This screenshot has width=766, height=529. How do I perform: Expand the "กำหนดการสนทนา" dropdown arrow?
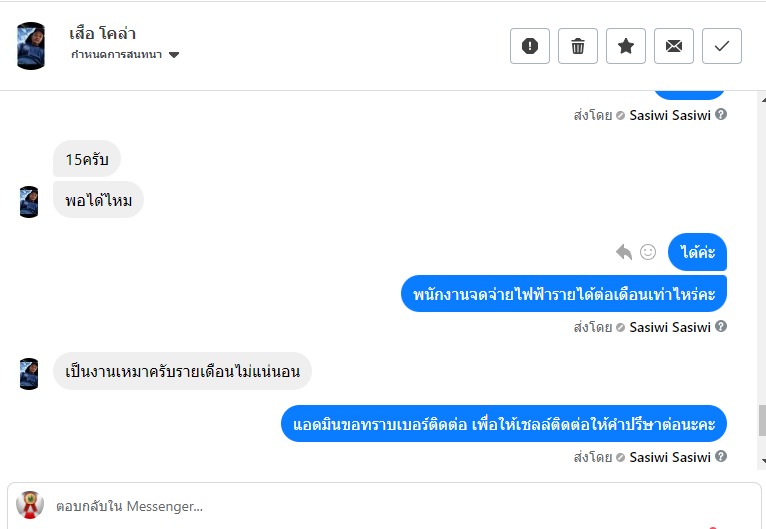174,55
